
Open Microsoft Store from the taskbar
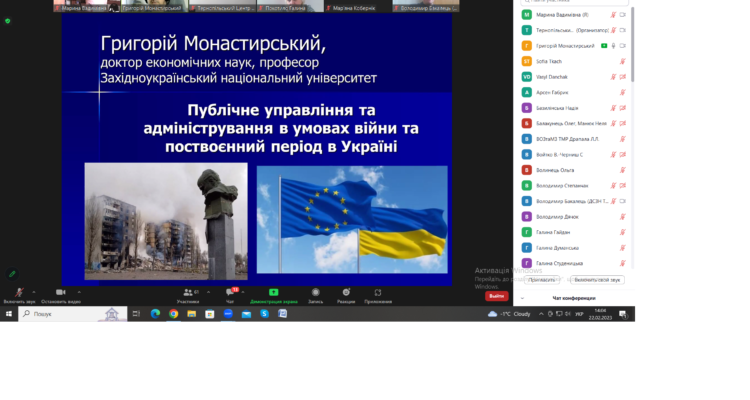pyautogui.click(x=210, y=314)
